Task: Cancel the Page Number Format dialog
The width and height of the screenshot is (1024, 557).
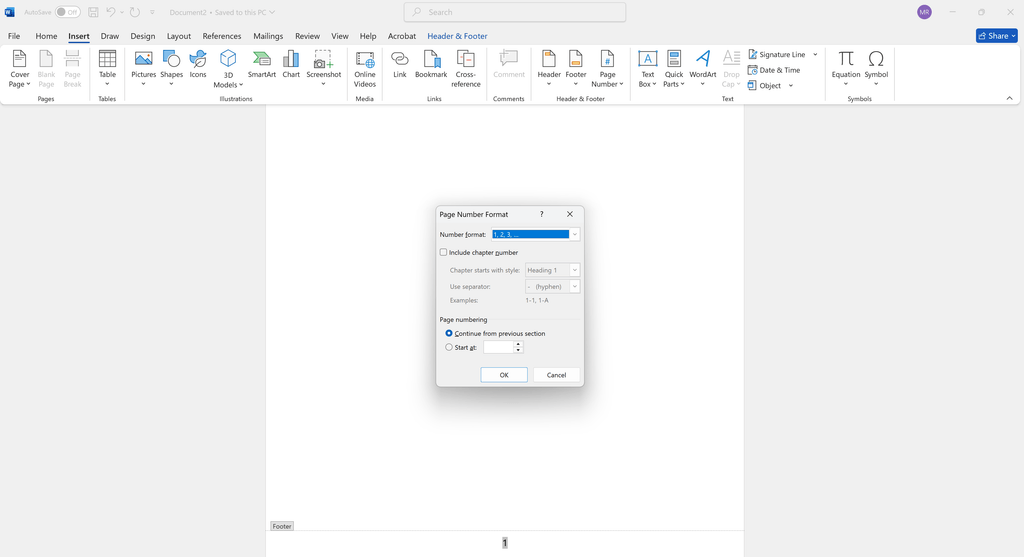Action: 556,375
